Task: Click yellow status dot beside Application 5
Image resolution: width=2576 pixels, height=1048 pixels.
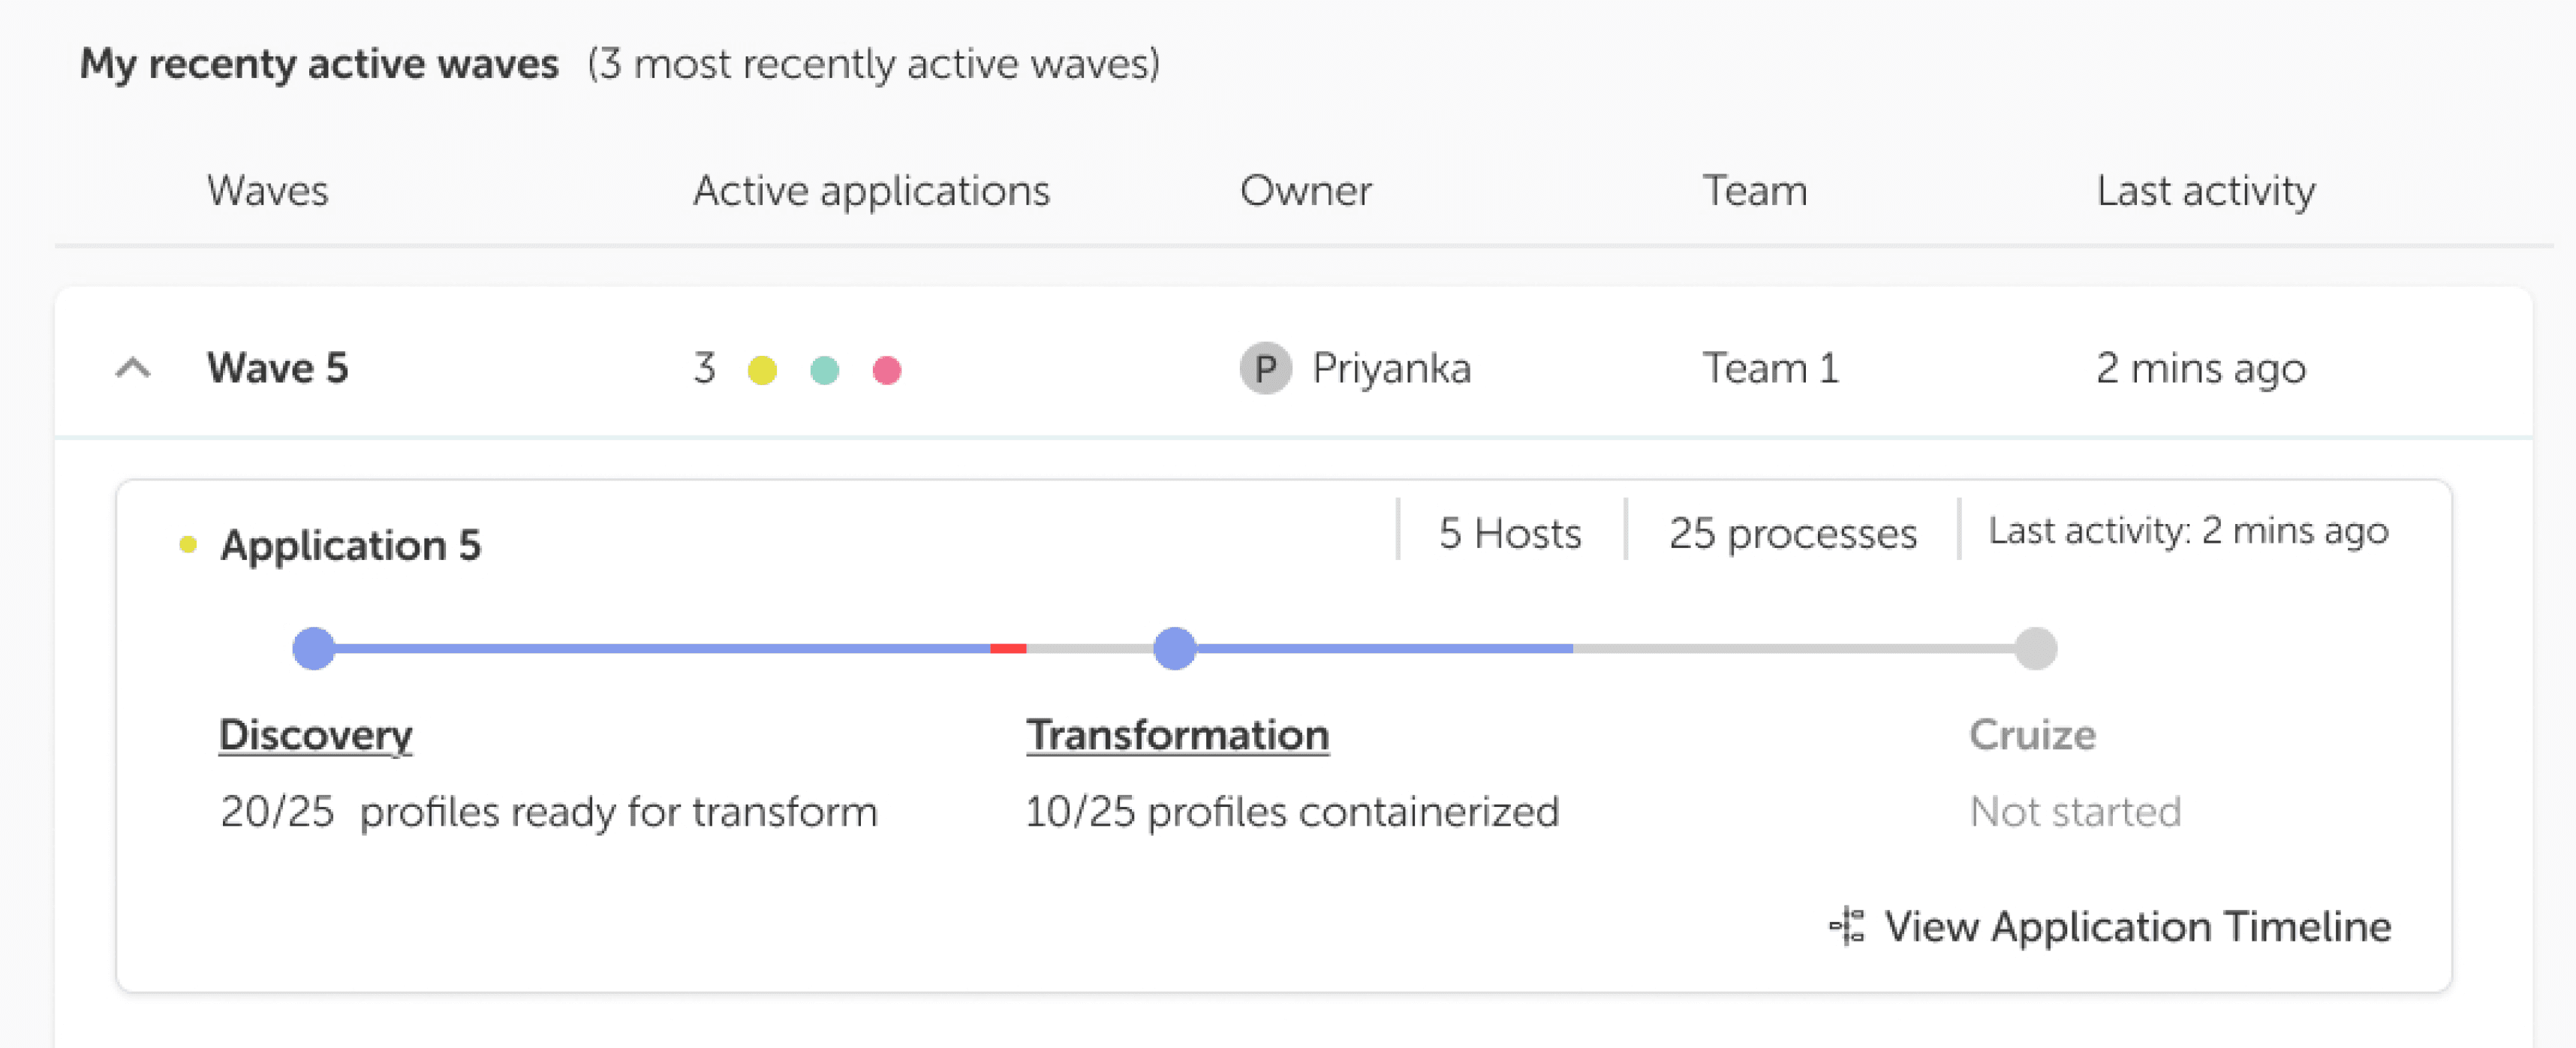Action: pyautogui.click(x=188, y=545)
